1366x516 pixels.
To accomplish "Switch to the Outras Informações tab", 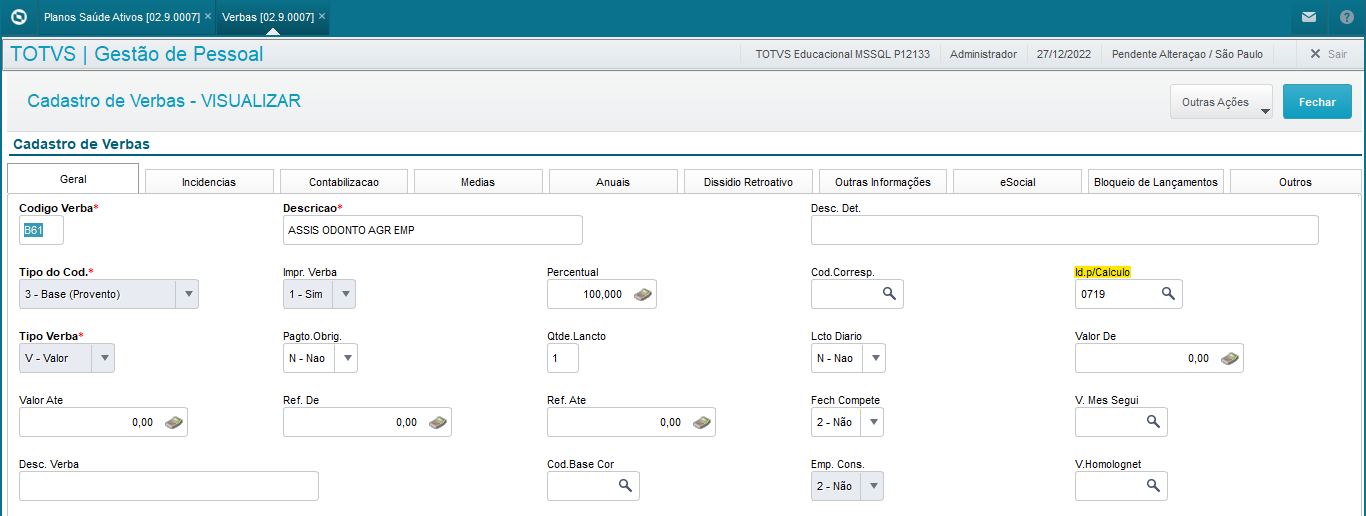I will point(883,182).
